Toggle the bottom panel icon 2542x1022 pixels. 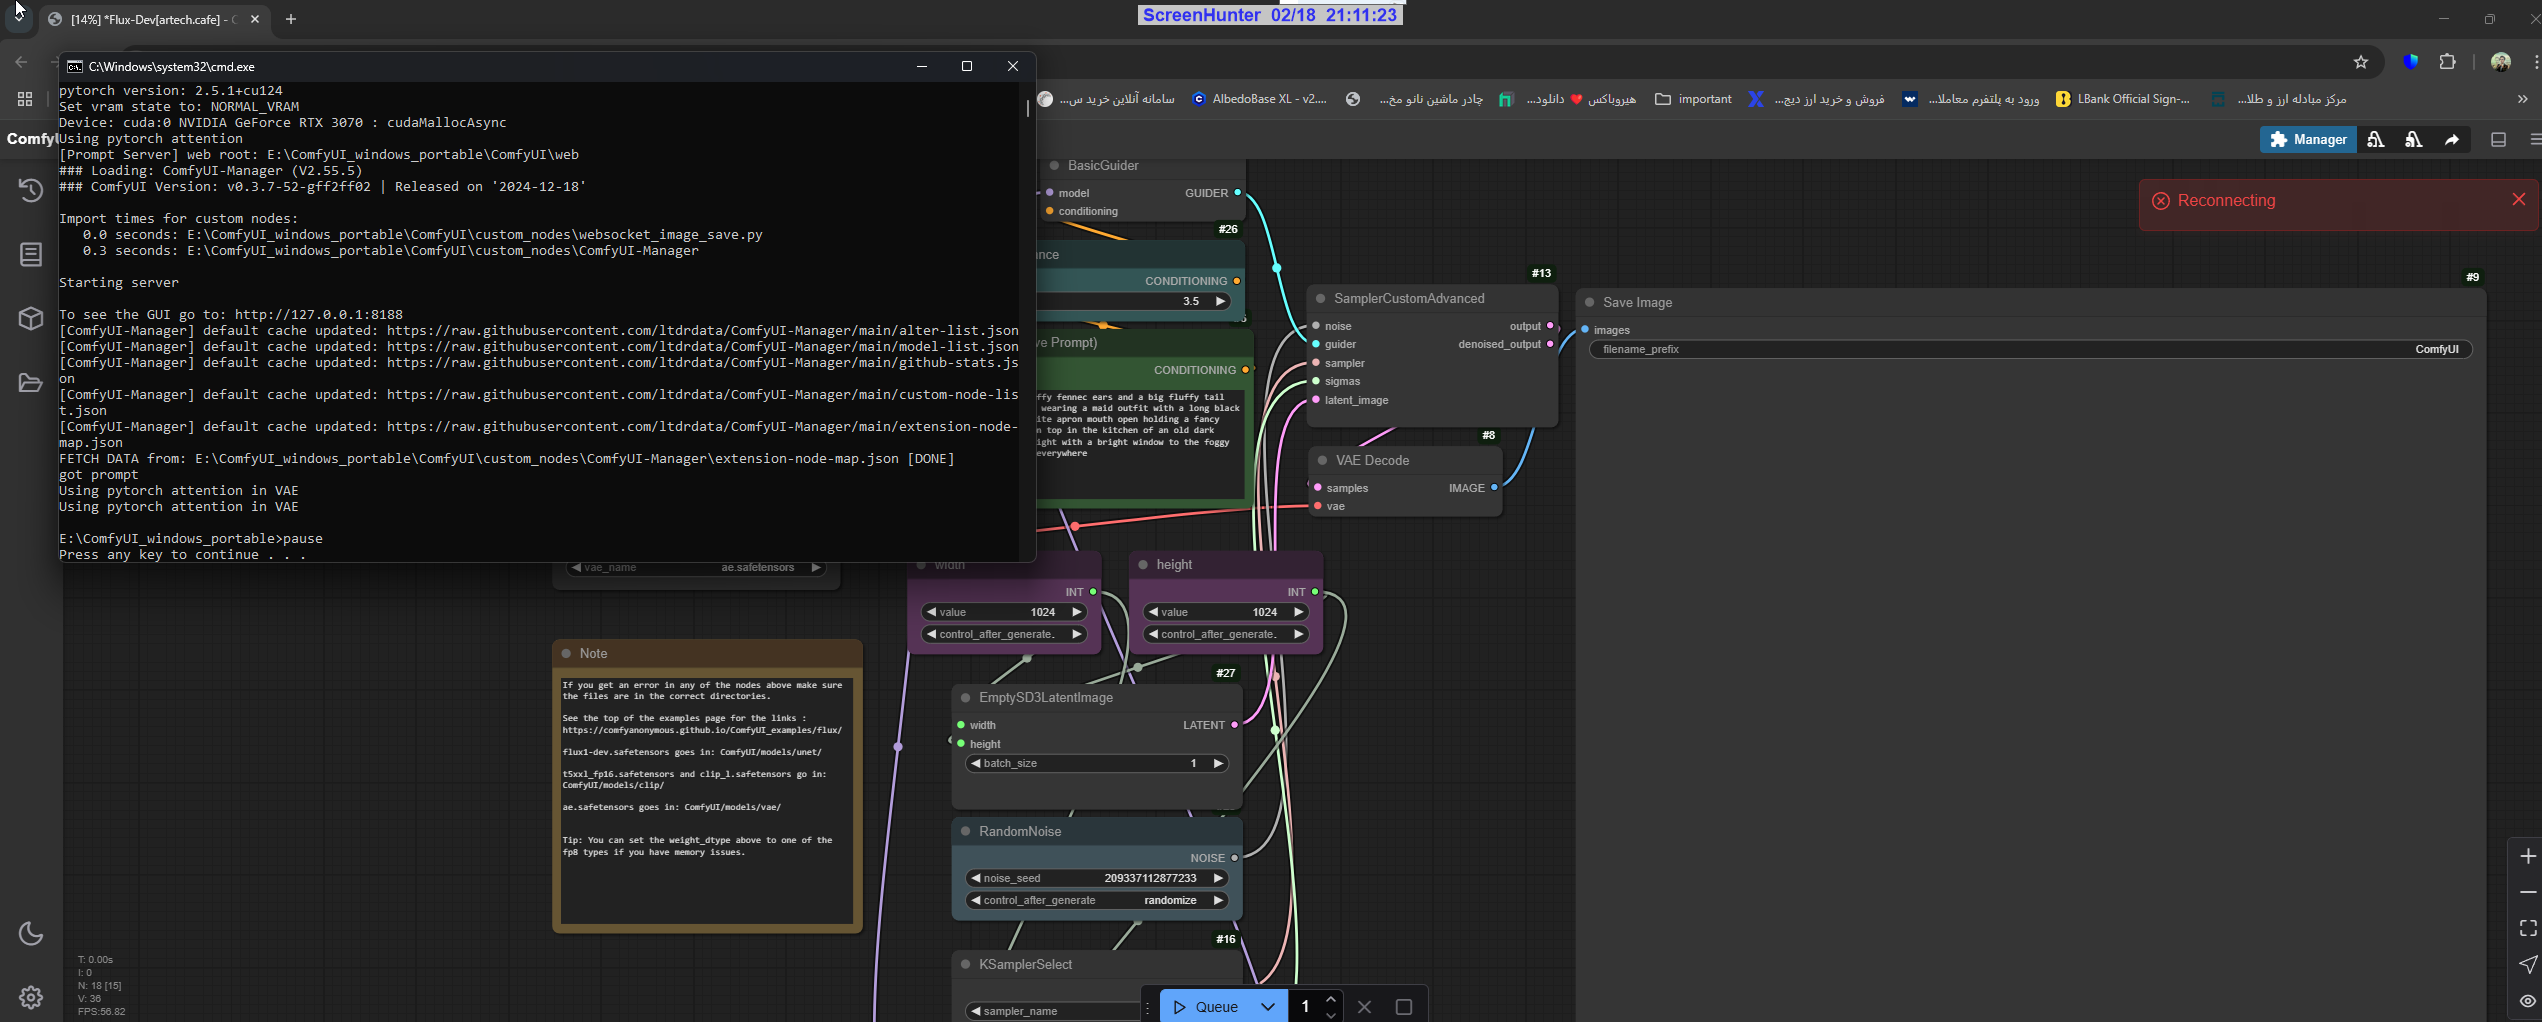pyautogui.click(x=2498, y=140)
